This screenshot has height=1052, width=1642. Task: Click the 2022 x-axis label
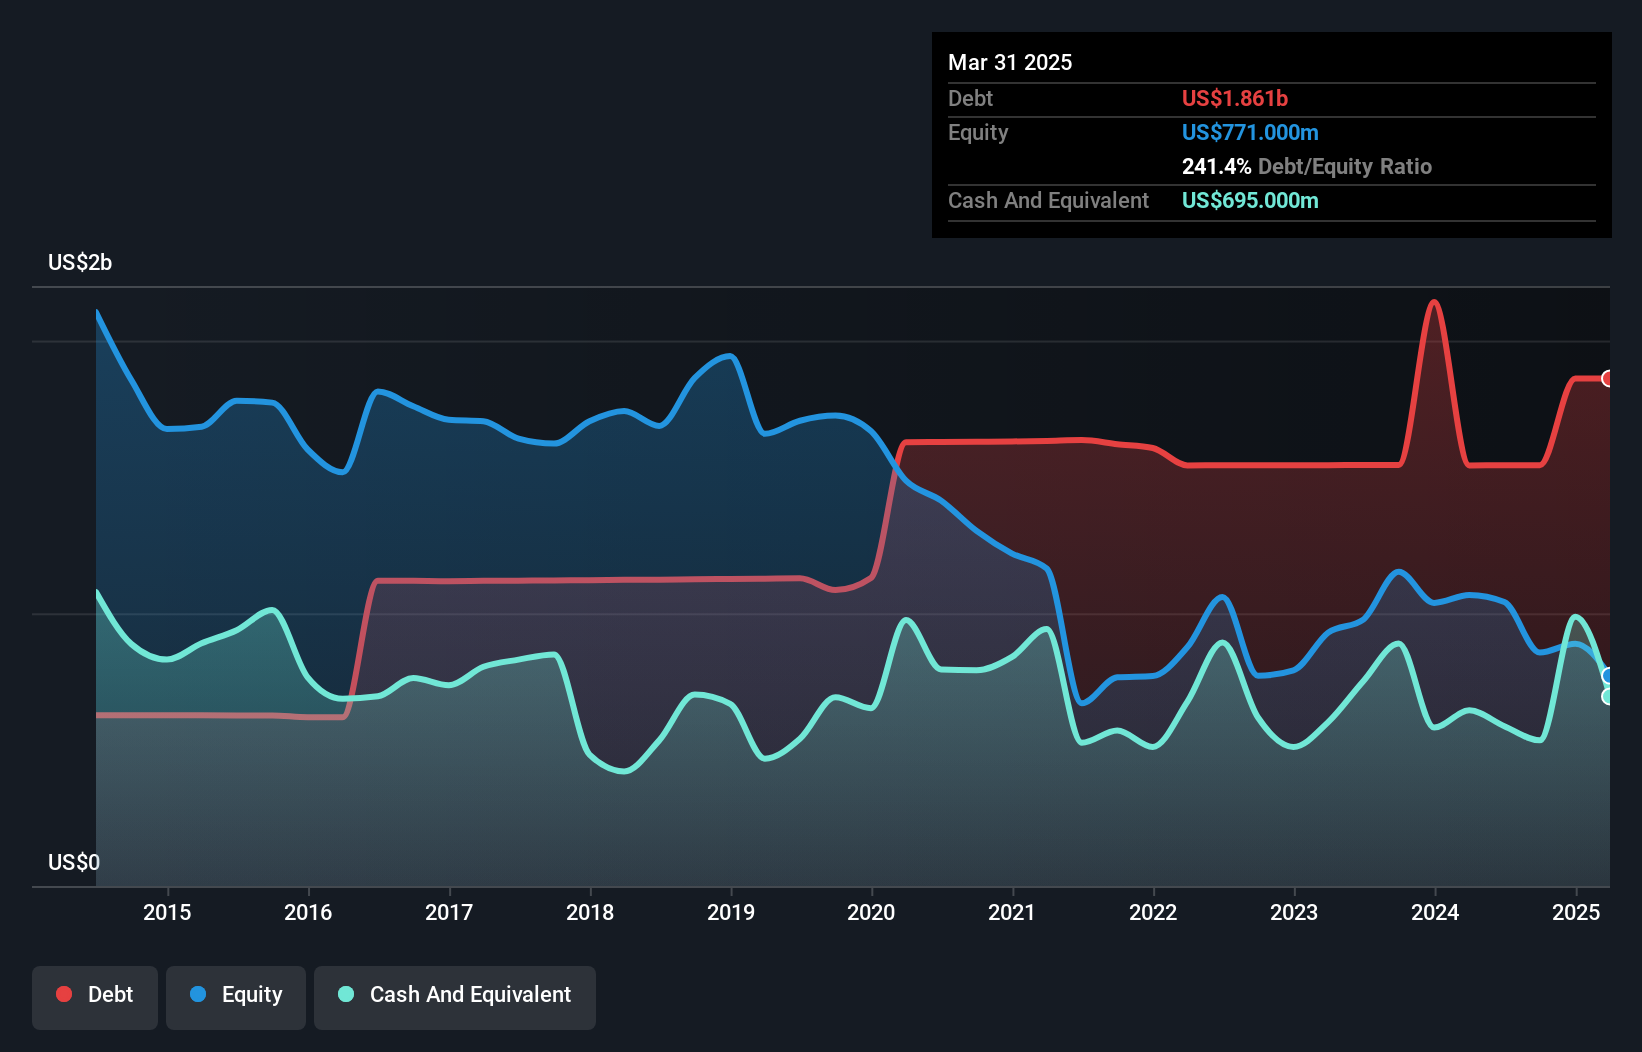1153,912
